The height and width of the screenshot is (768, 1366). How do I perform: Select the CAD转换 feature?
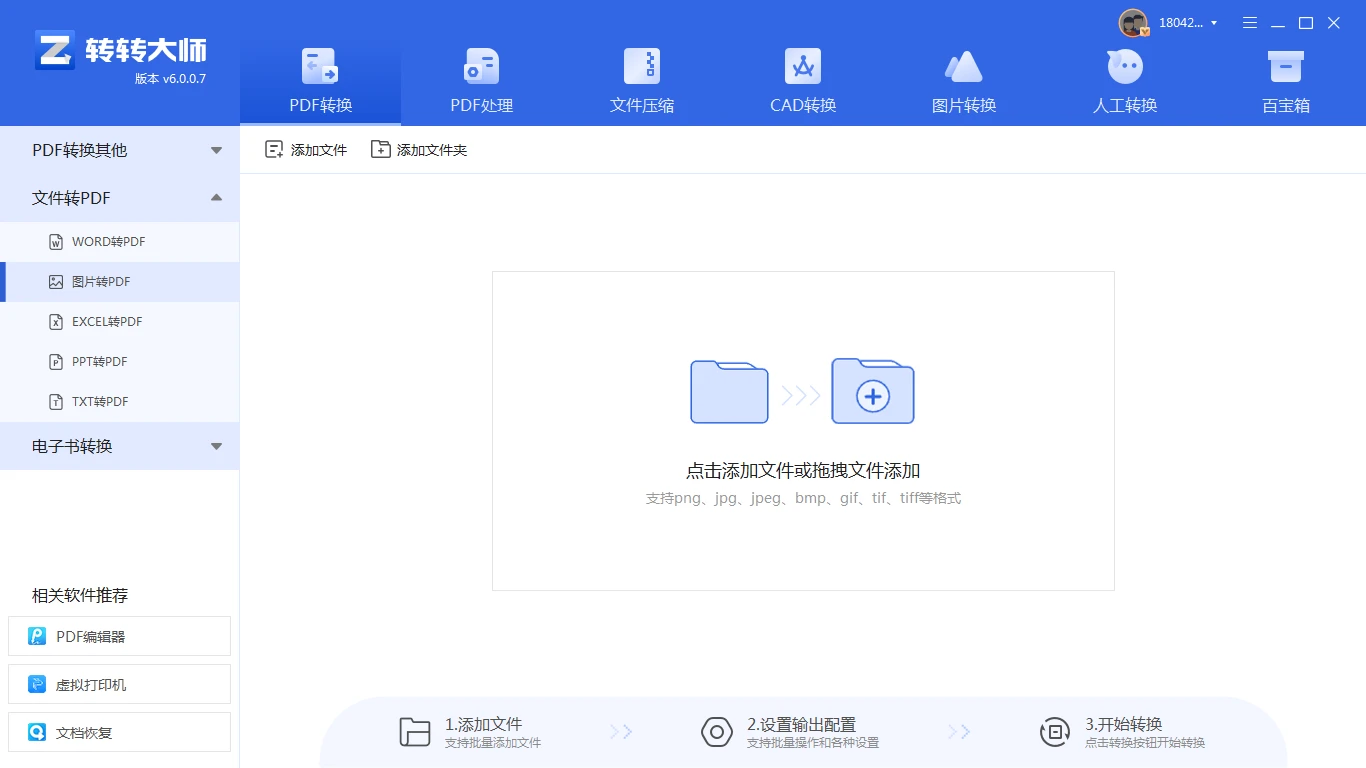pyautogui.click(x=802, y=80)
